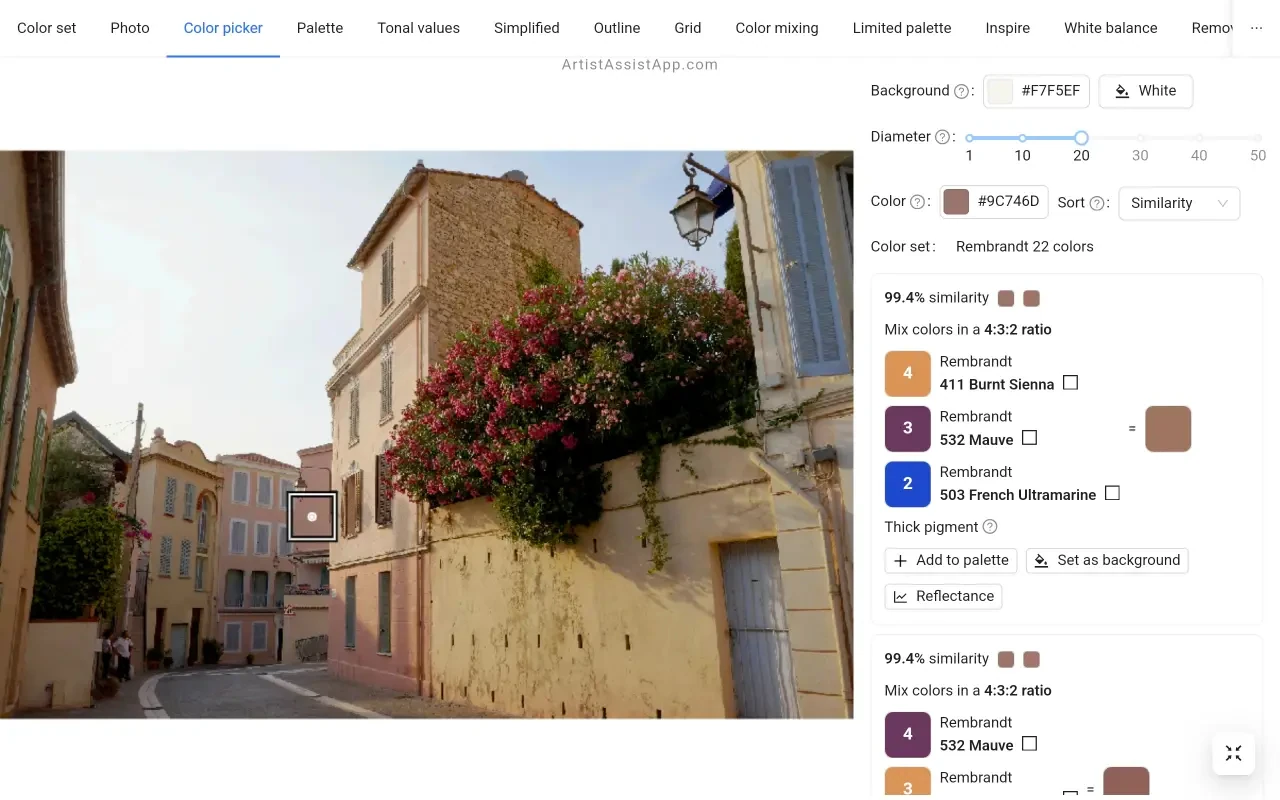Select the Limited palette tab
This screenshot has width=1280, height=800.
[902, 28]
